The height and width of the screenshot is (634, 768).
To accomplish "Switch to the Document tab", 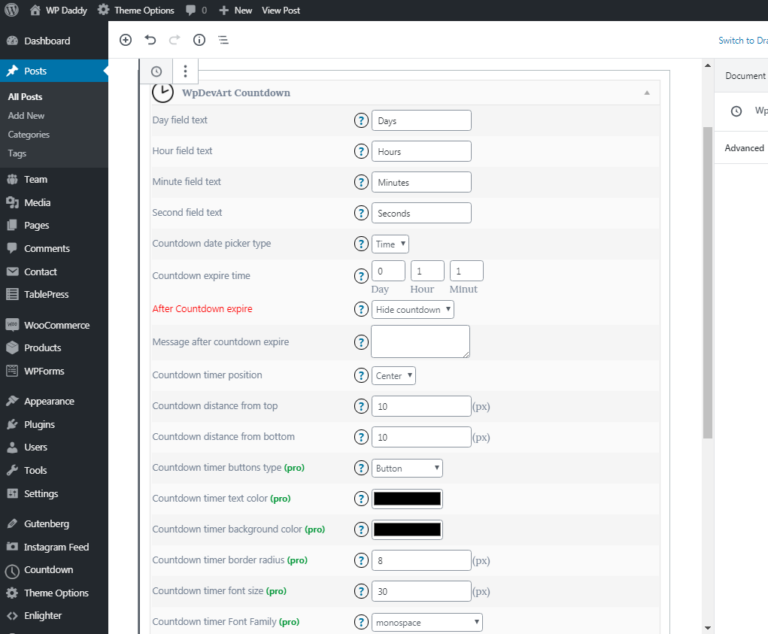I will tap(744, 76).
